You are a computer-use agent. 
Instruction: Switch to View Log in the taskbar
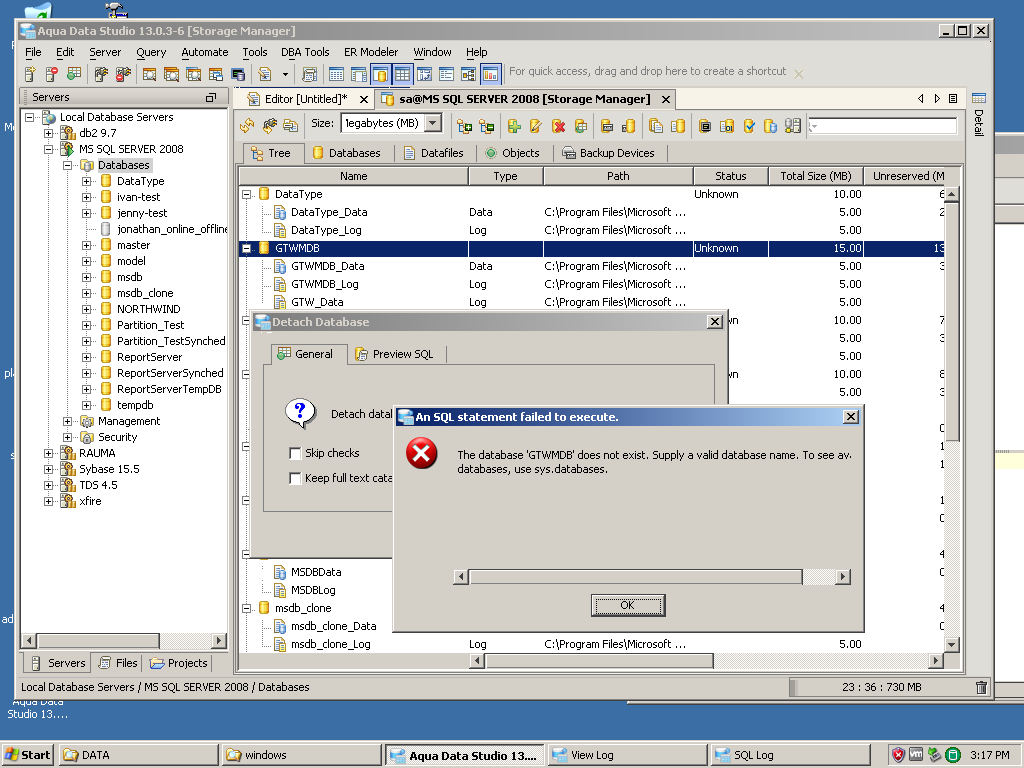(x=627, y=755)
